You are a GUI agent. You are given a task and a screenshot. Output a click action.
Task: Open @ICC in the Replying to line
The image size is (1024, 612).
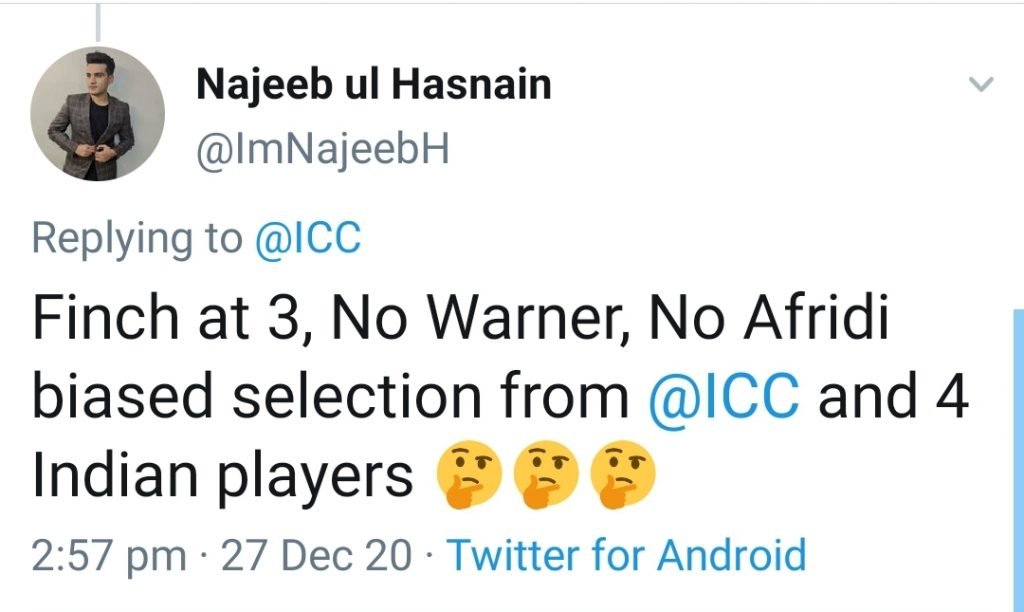click(x=308, y=238)
